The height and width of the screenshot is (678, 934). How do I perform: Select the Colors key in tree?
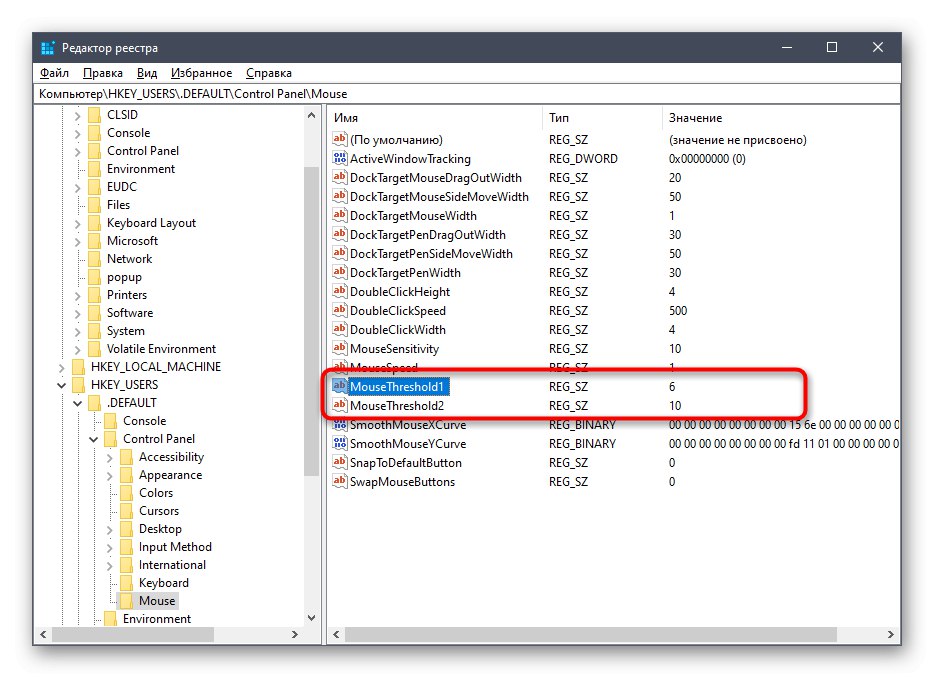[156, 493]
